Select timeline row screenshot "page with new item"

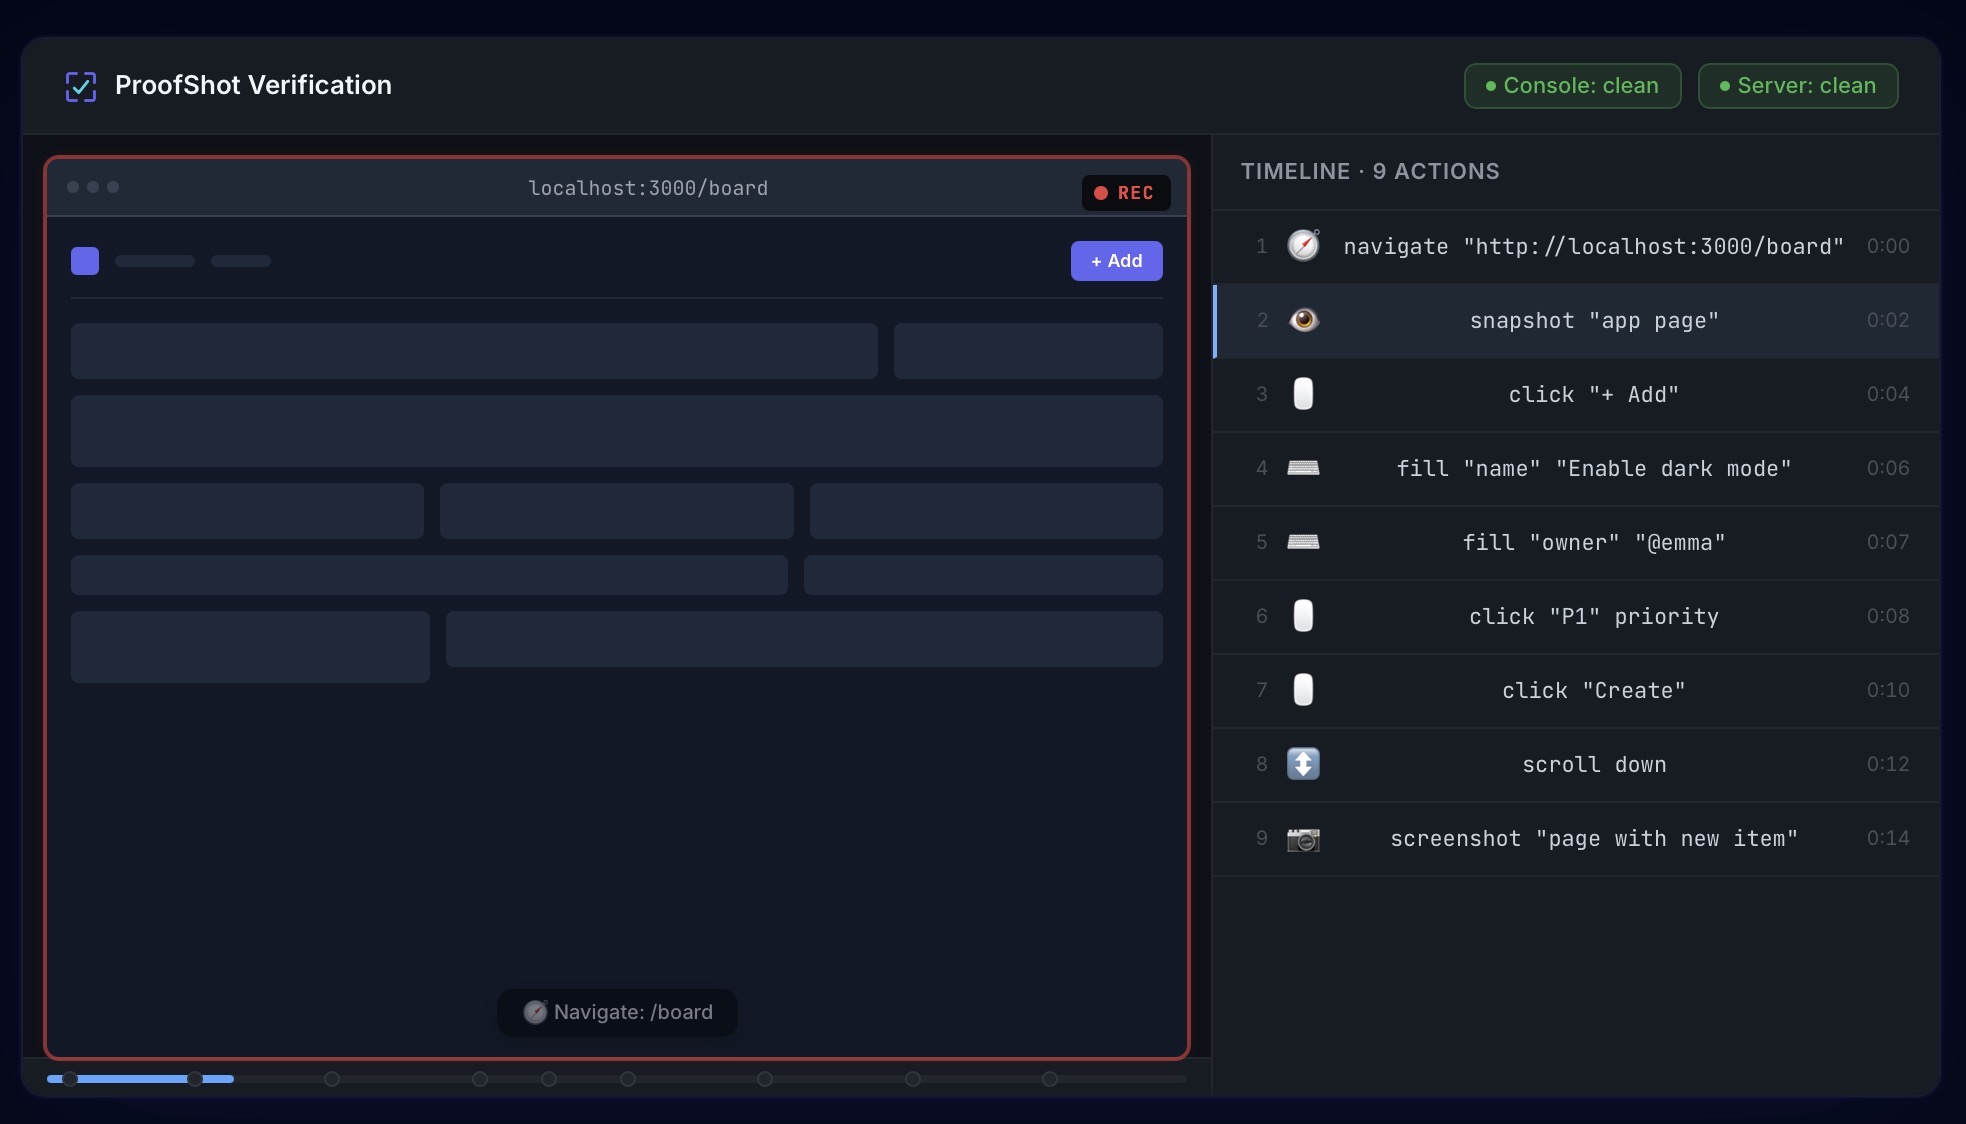(1593, 839)
